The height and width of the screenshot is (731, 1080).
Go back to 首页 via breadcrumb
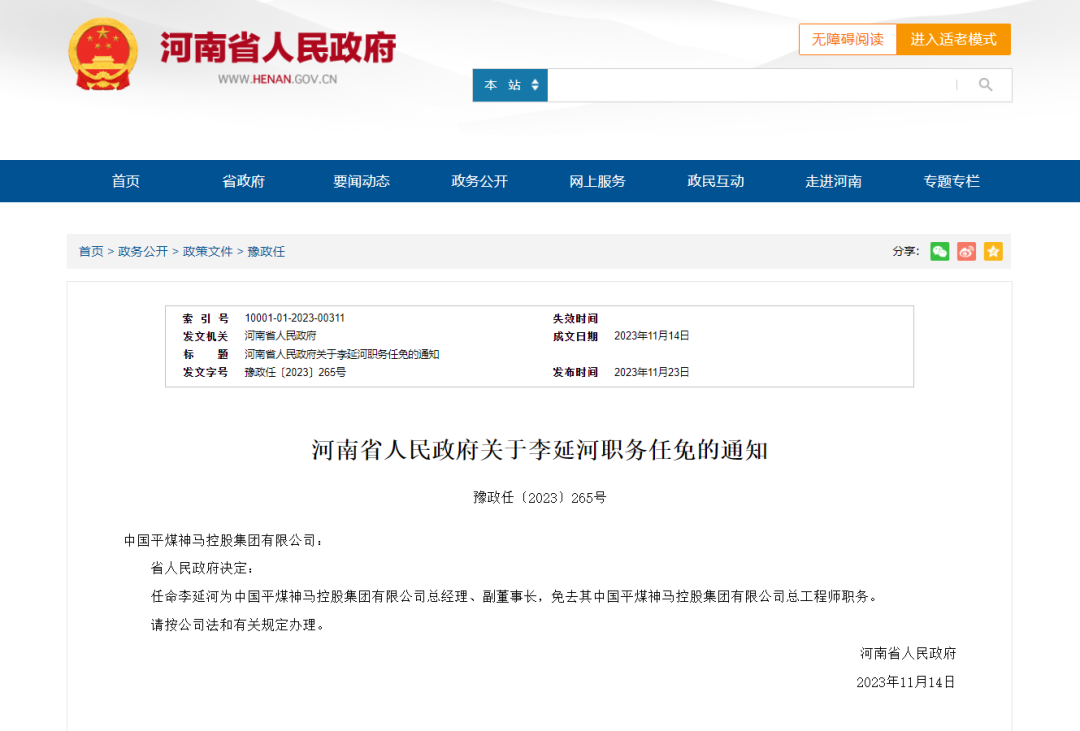pos(91,252)
